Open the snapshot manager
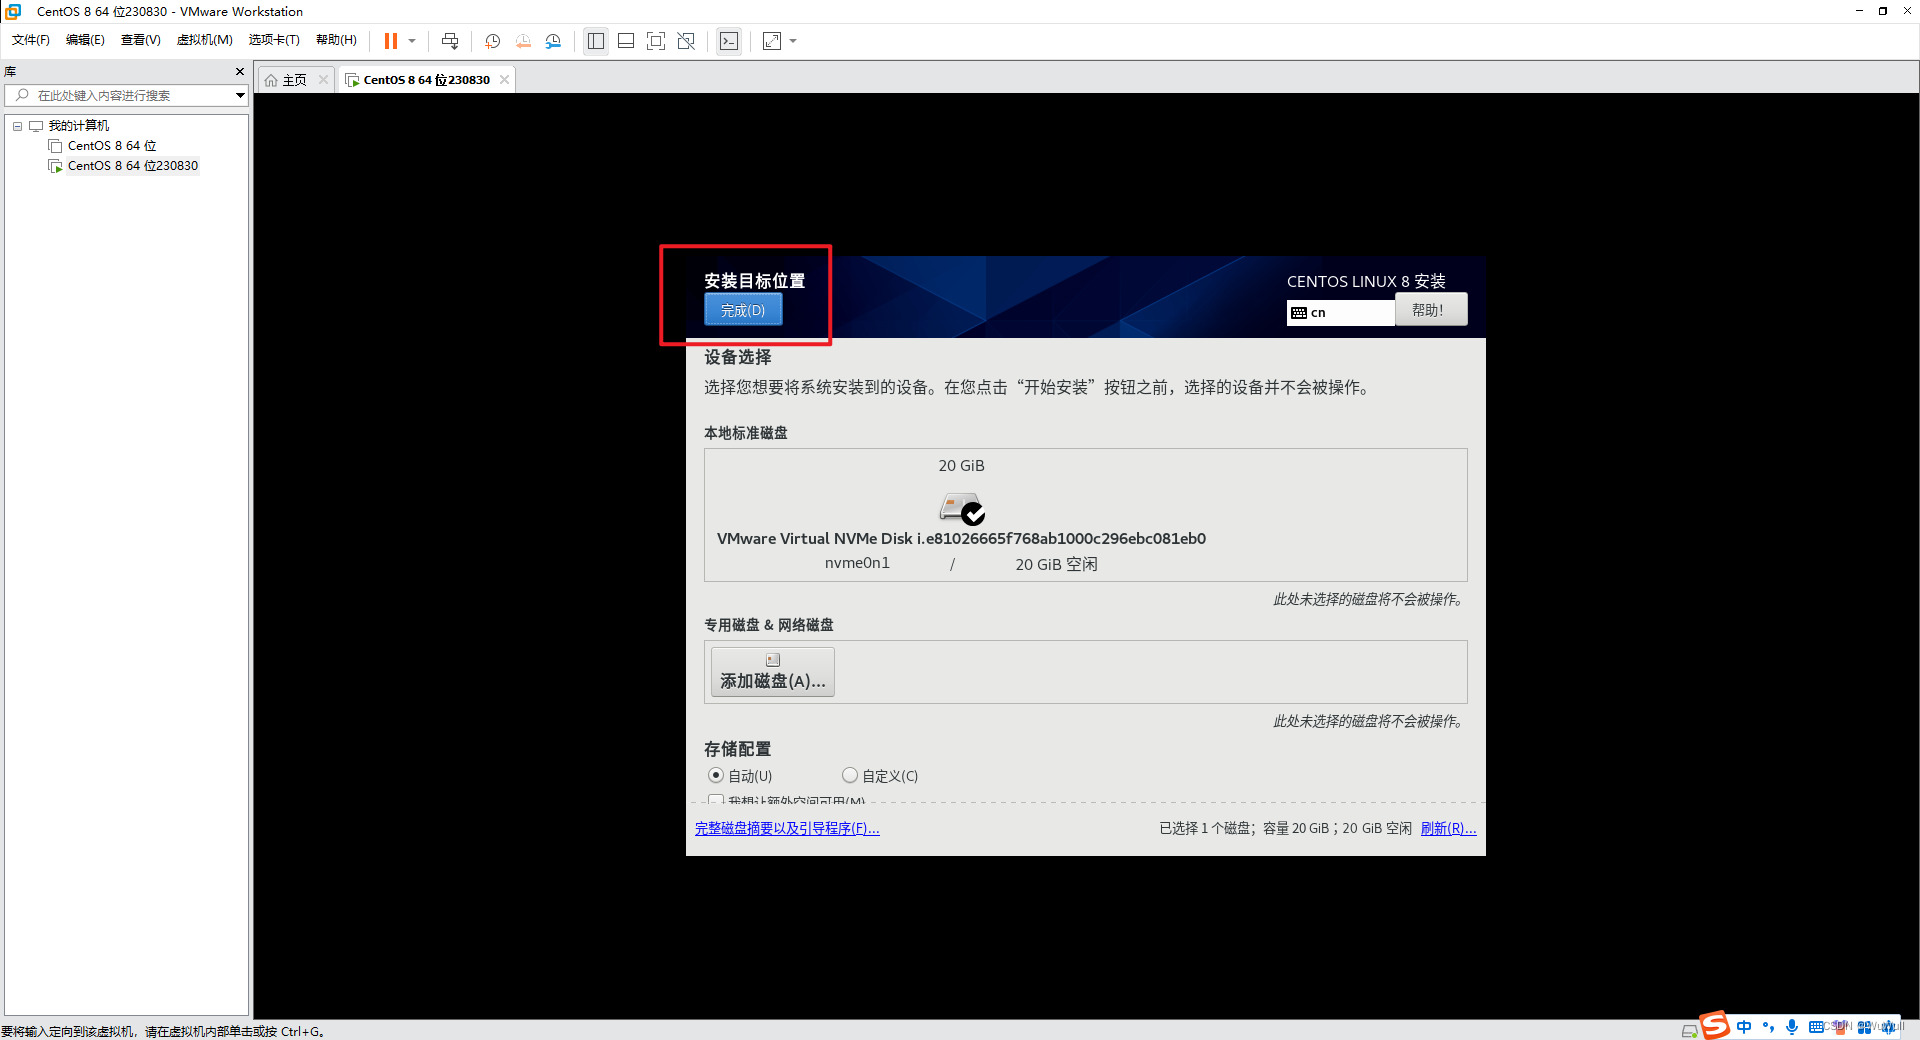This screenshot has height=1040, width=1920. [x=553, y=41]
